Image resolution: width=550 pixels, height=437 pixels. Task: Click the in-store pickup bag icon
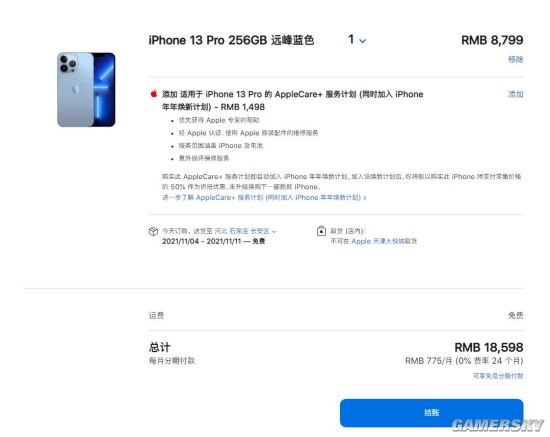(x=321, y=231)
